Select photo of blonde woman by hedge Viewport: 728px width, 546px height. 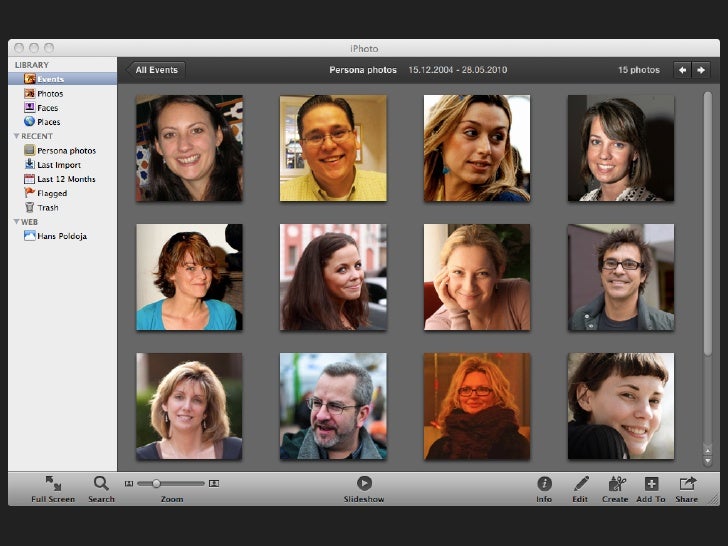pos(189,406)
